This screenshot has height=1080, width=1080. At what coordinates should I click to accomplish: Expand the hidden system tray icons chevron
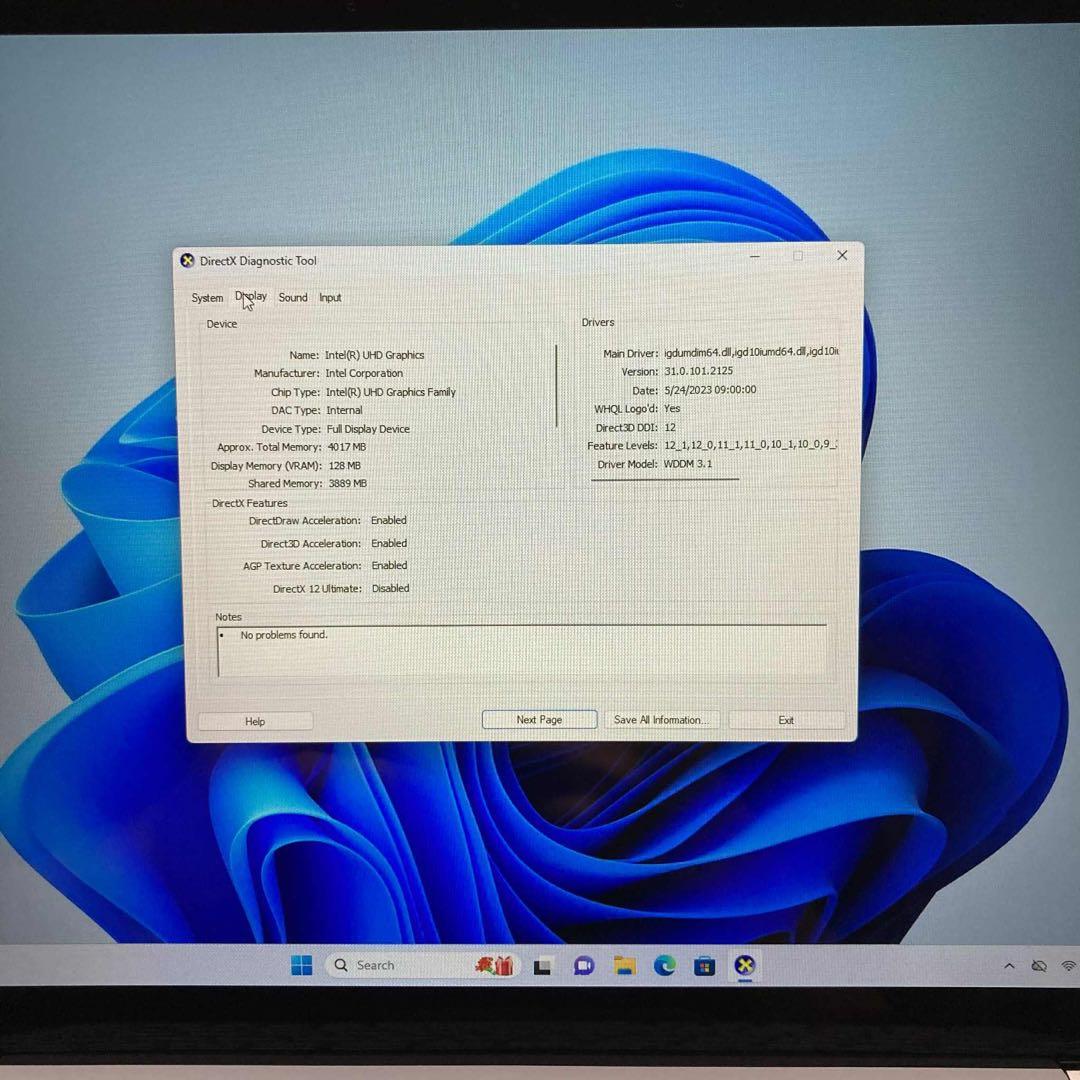(x=1009, y=966)
